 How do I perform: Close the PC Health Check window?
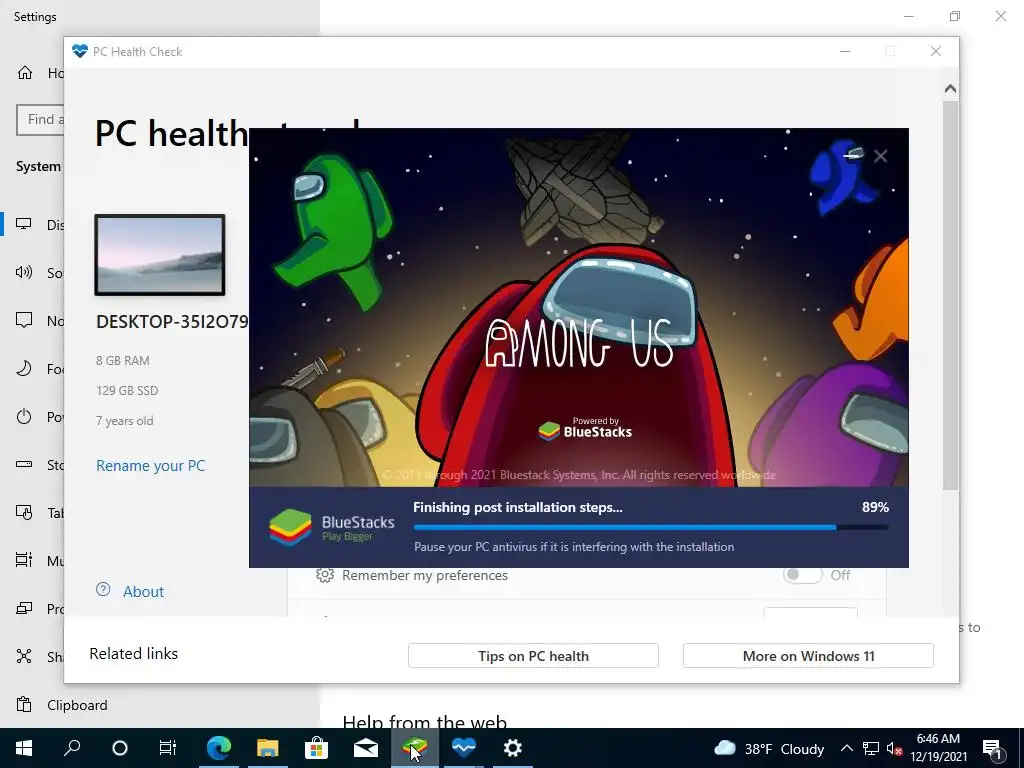[936, 52]
